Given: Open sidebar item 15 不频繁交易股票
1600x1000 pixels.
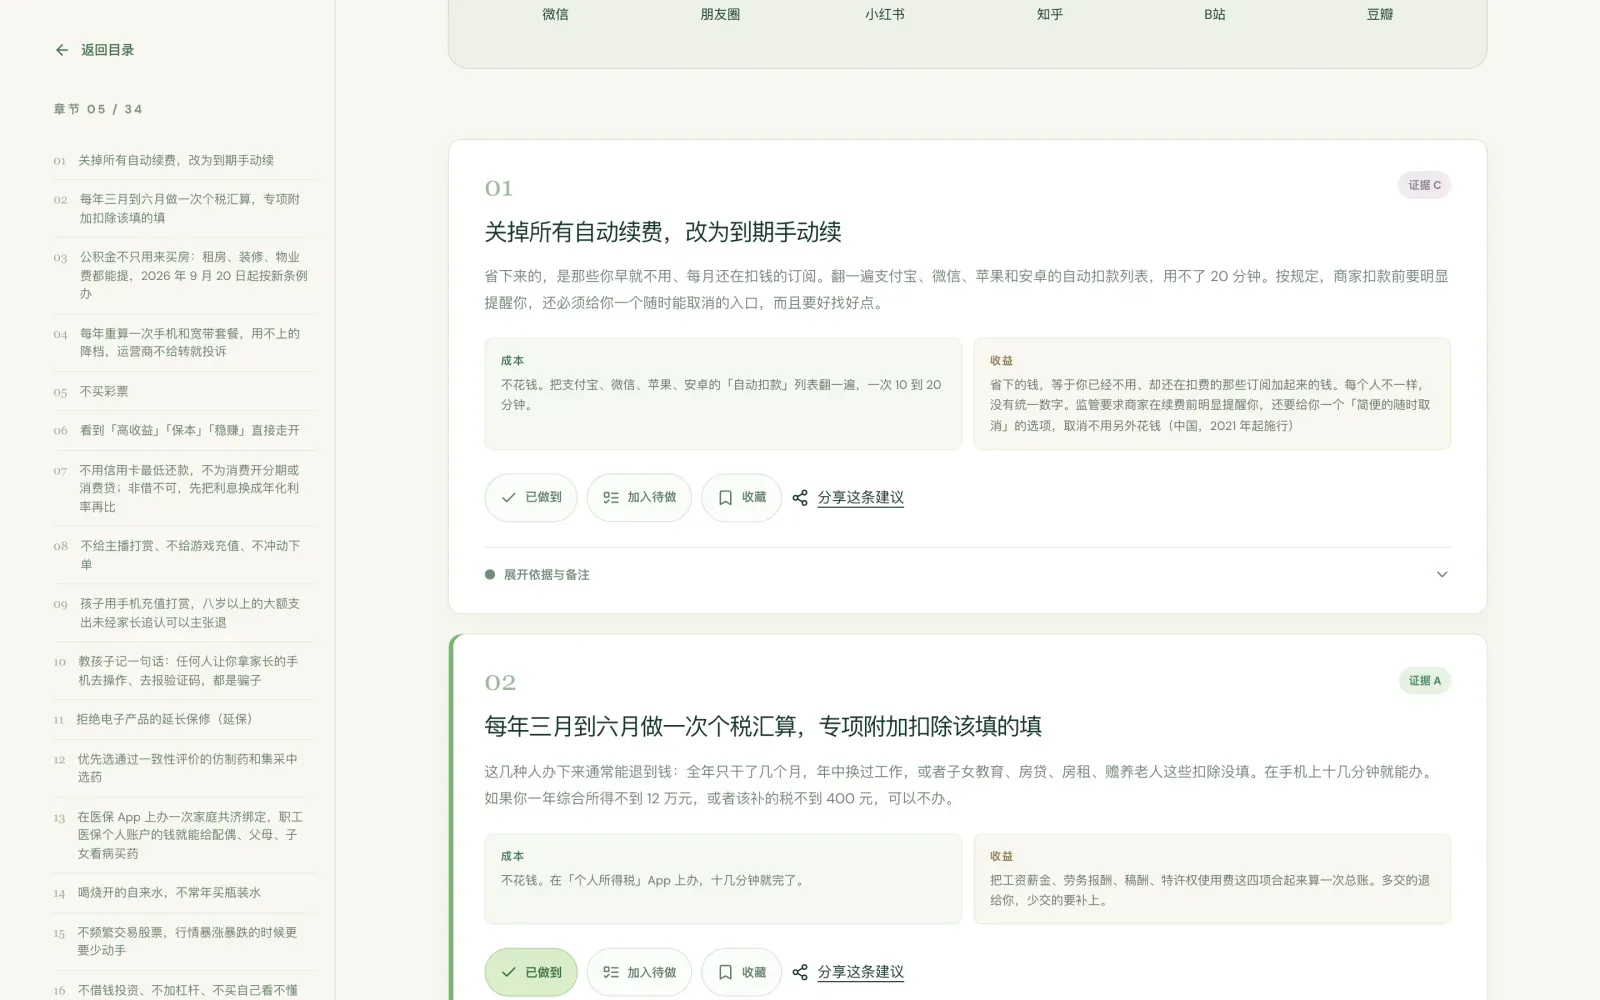Looking at the screenshot, I should pos(184,941).
